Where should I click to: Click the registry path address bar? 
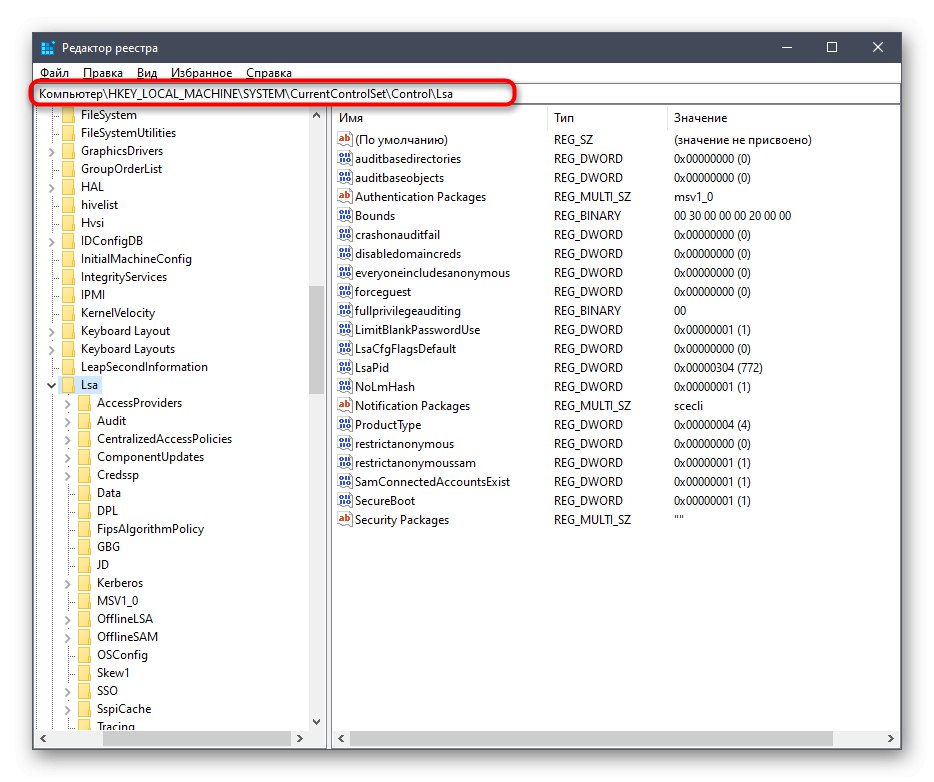(466, 94)
